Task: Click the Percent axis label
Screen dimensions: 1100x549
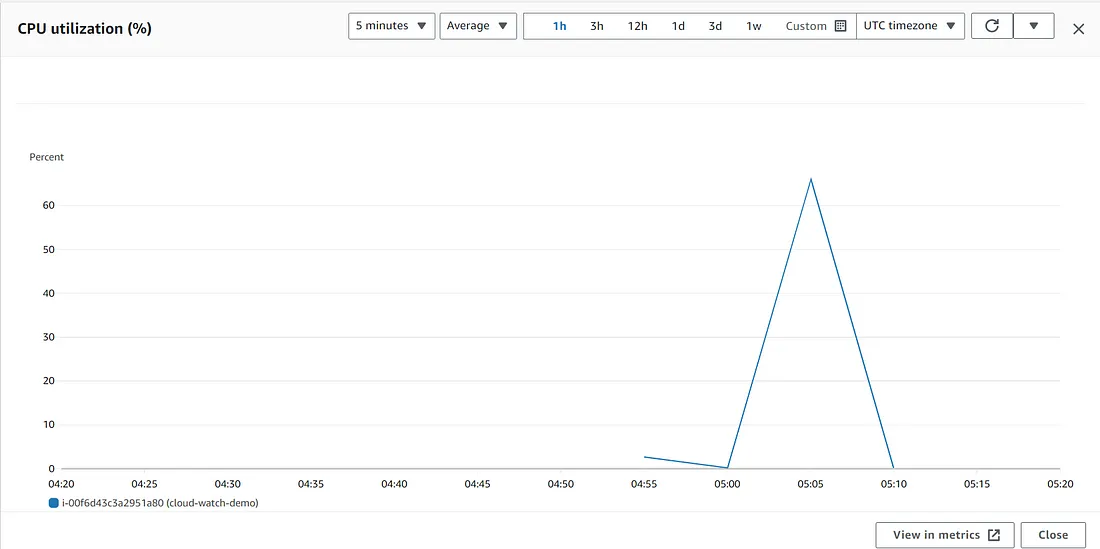Action: tap(46, 157)
